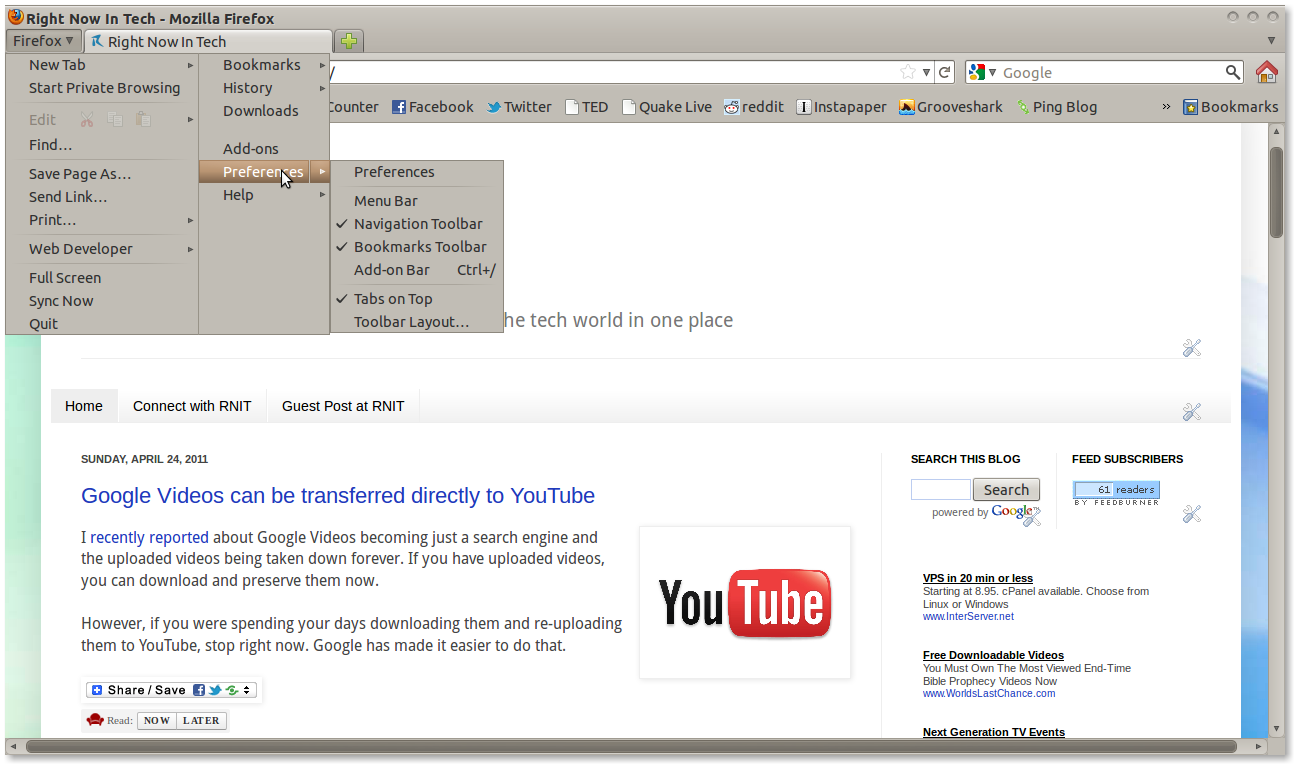
Task: Uncheck Navigation Toolbar
Action: [x=417, y=224]
